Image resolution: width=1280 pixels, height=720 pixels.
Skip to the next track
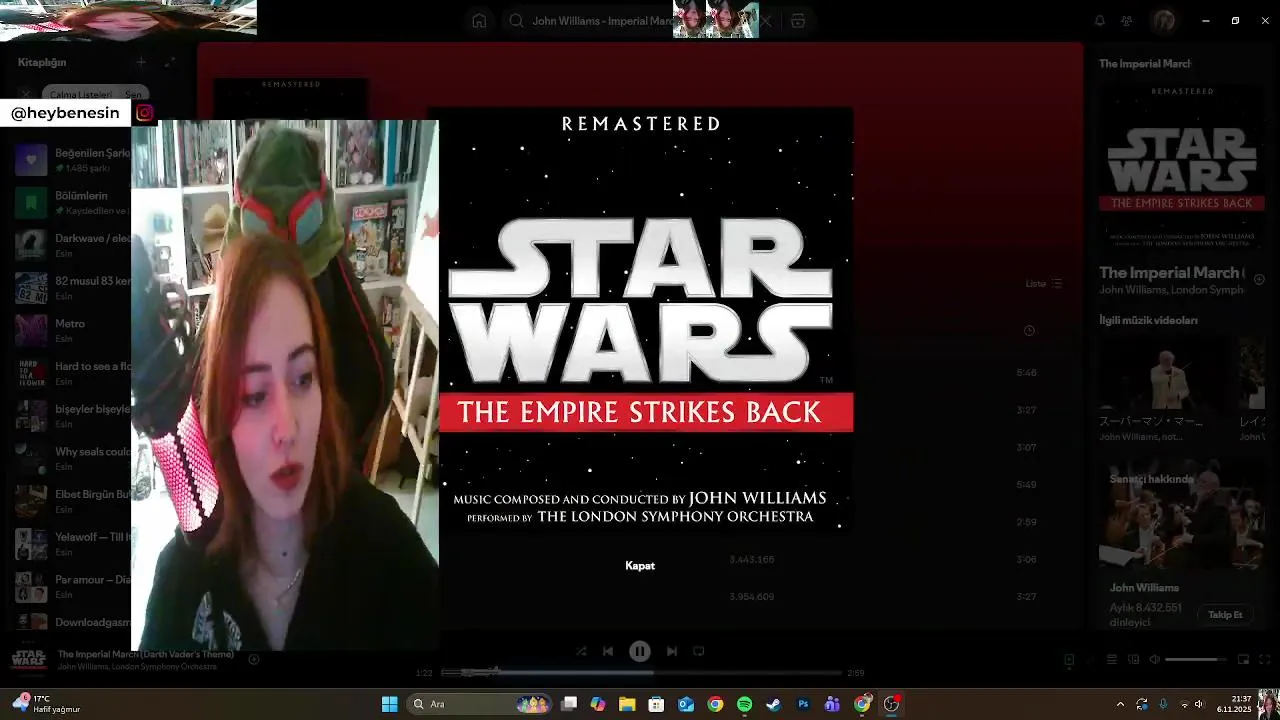(x=672, y=651)
